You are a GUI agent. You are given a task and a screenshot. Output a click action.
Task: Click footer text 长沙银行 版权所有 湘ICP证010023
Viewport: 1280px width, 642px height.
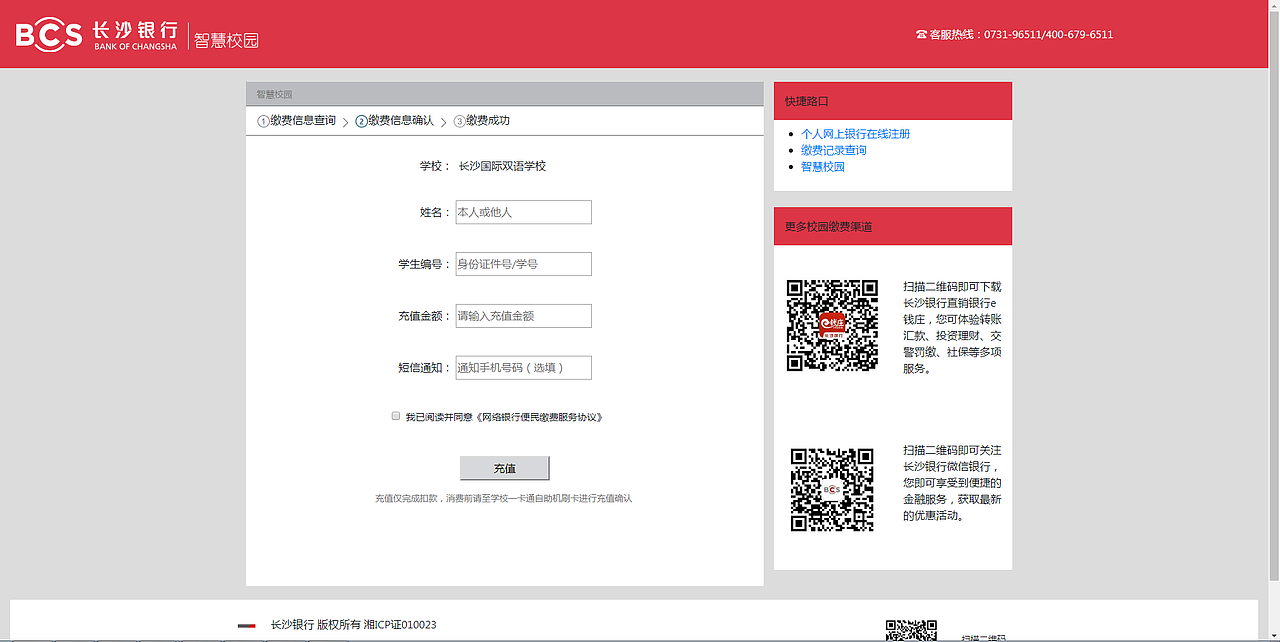pos(353,625)
